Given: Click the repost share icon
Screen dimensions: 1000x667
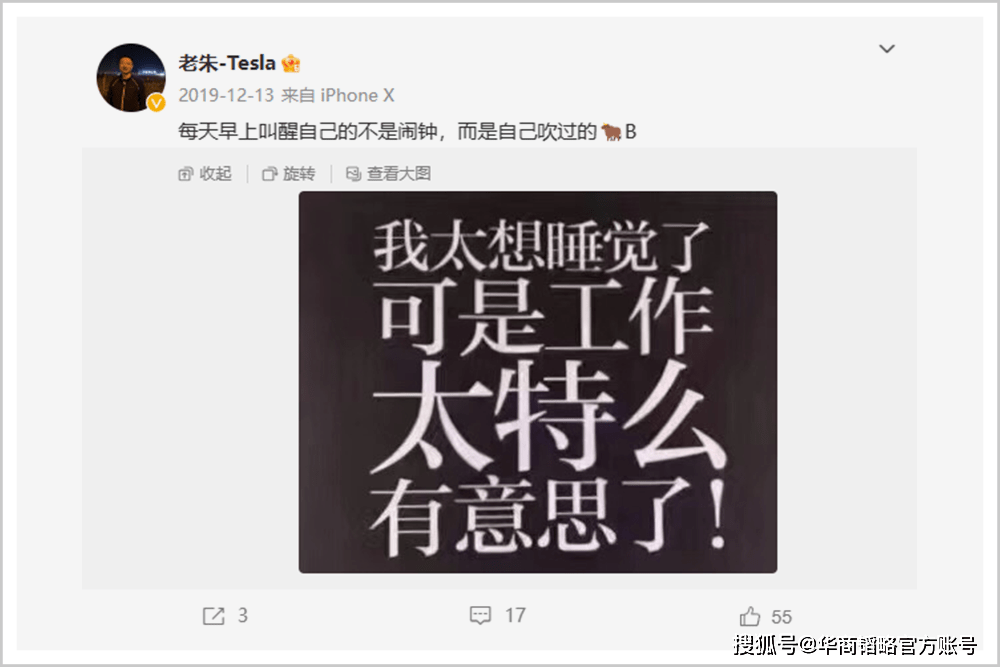Looking at the screenshot, I should click(214, 616).
